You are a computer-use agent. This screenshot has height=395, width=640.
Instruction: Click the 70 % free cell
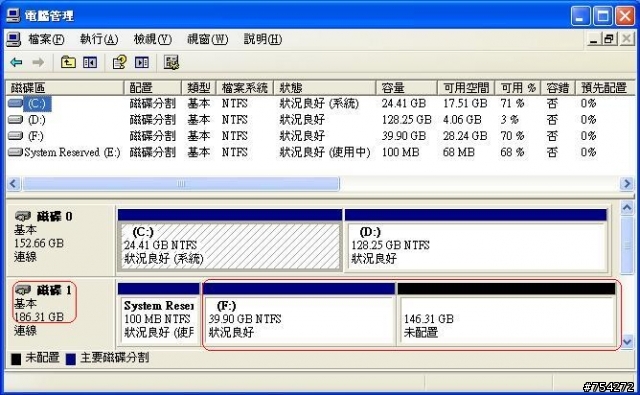[512, 135]
